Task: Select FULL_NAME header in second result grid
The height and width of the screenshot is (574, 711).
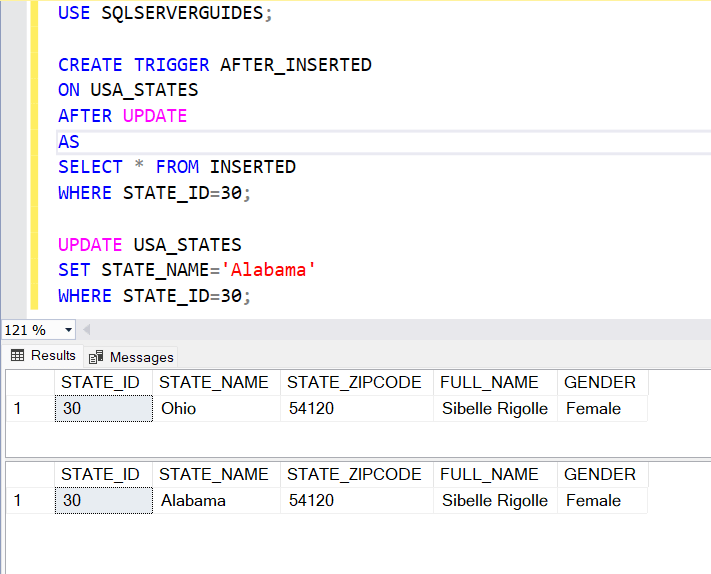Action: 495,474
